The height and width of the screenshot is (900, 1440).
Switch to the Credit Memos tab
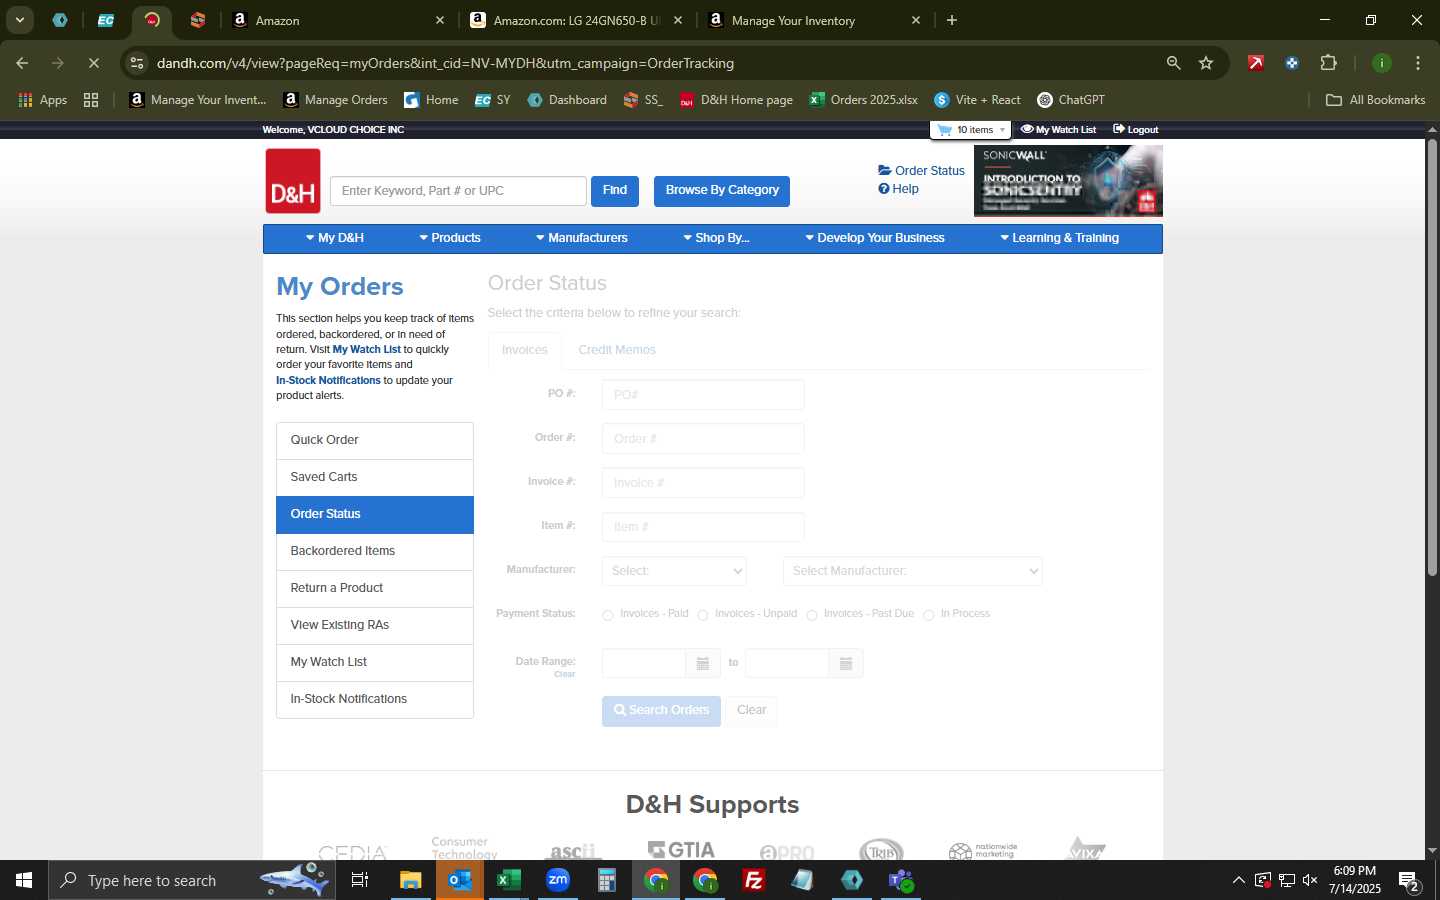(x=617, y=350)
